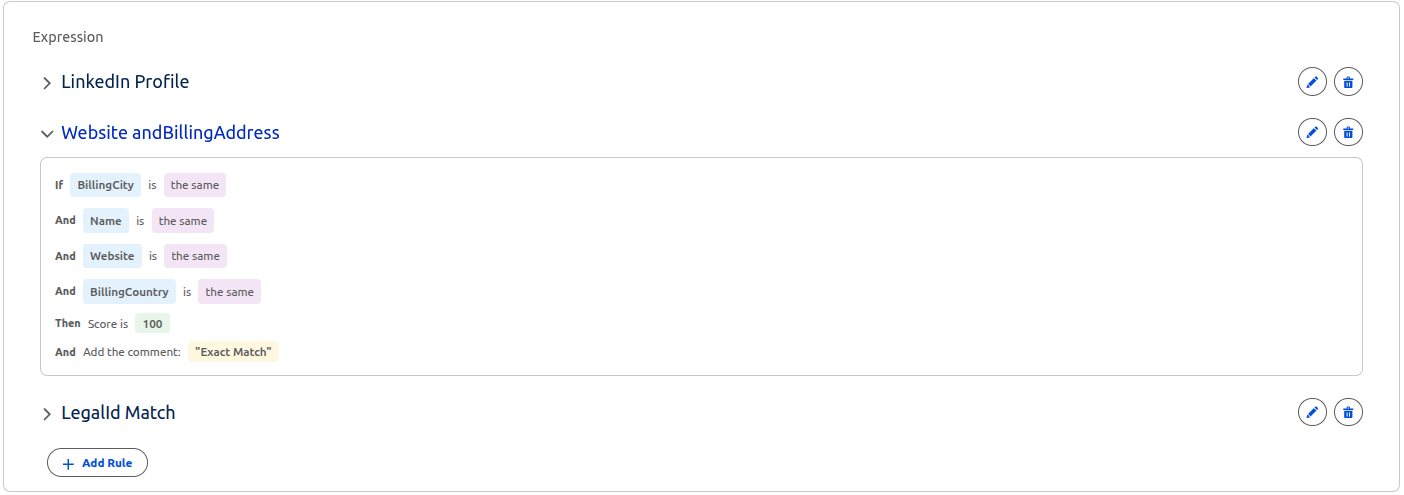Click the "Exact Match" comment chip
This screenshot has height=495, width=1404.
click(x=233, y=352)
